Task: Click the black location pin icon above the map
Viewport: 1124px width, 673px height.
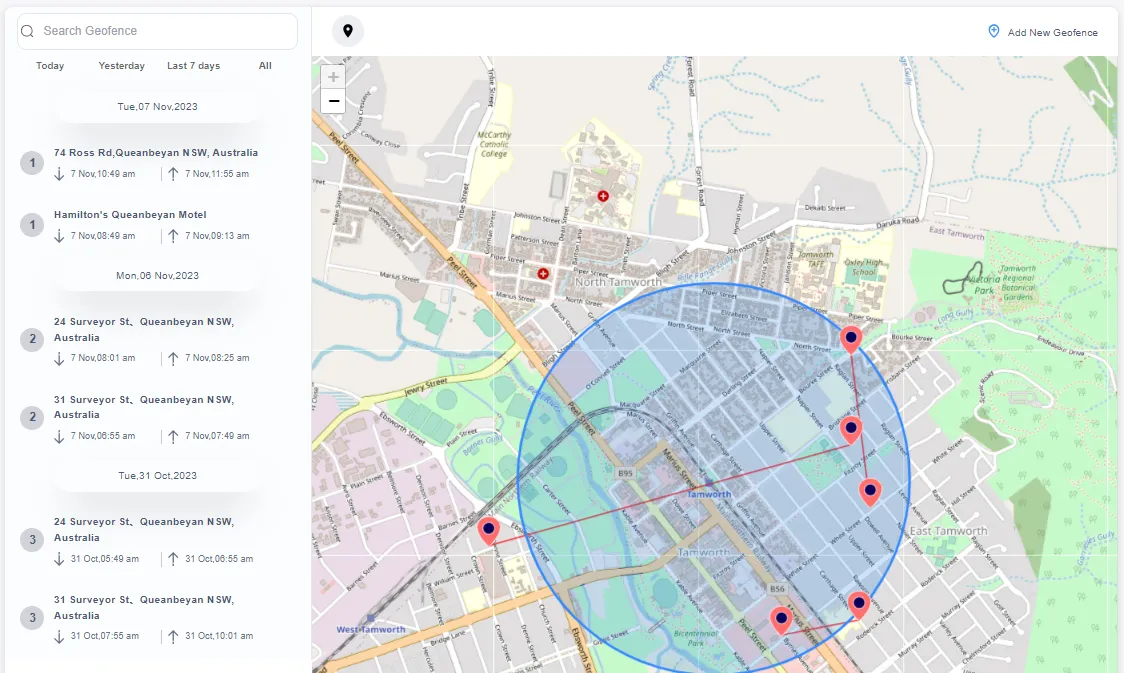Action: (348, 31)
